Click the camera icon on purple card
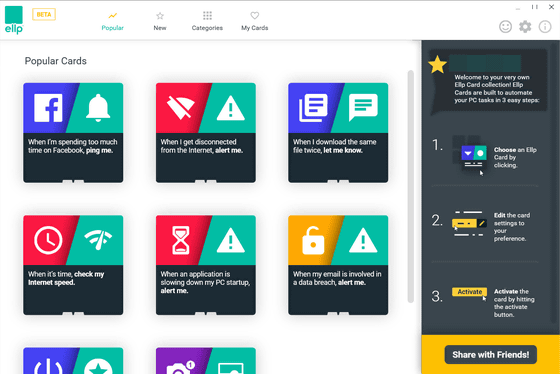Image resolution: width=560 pixels, height=374 pixels. pos(181,367)
